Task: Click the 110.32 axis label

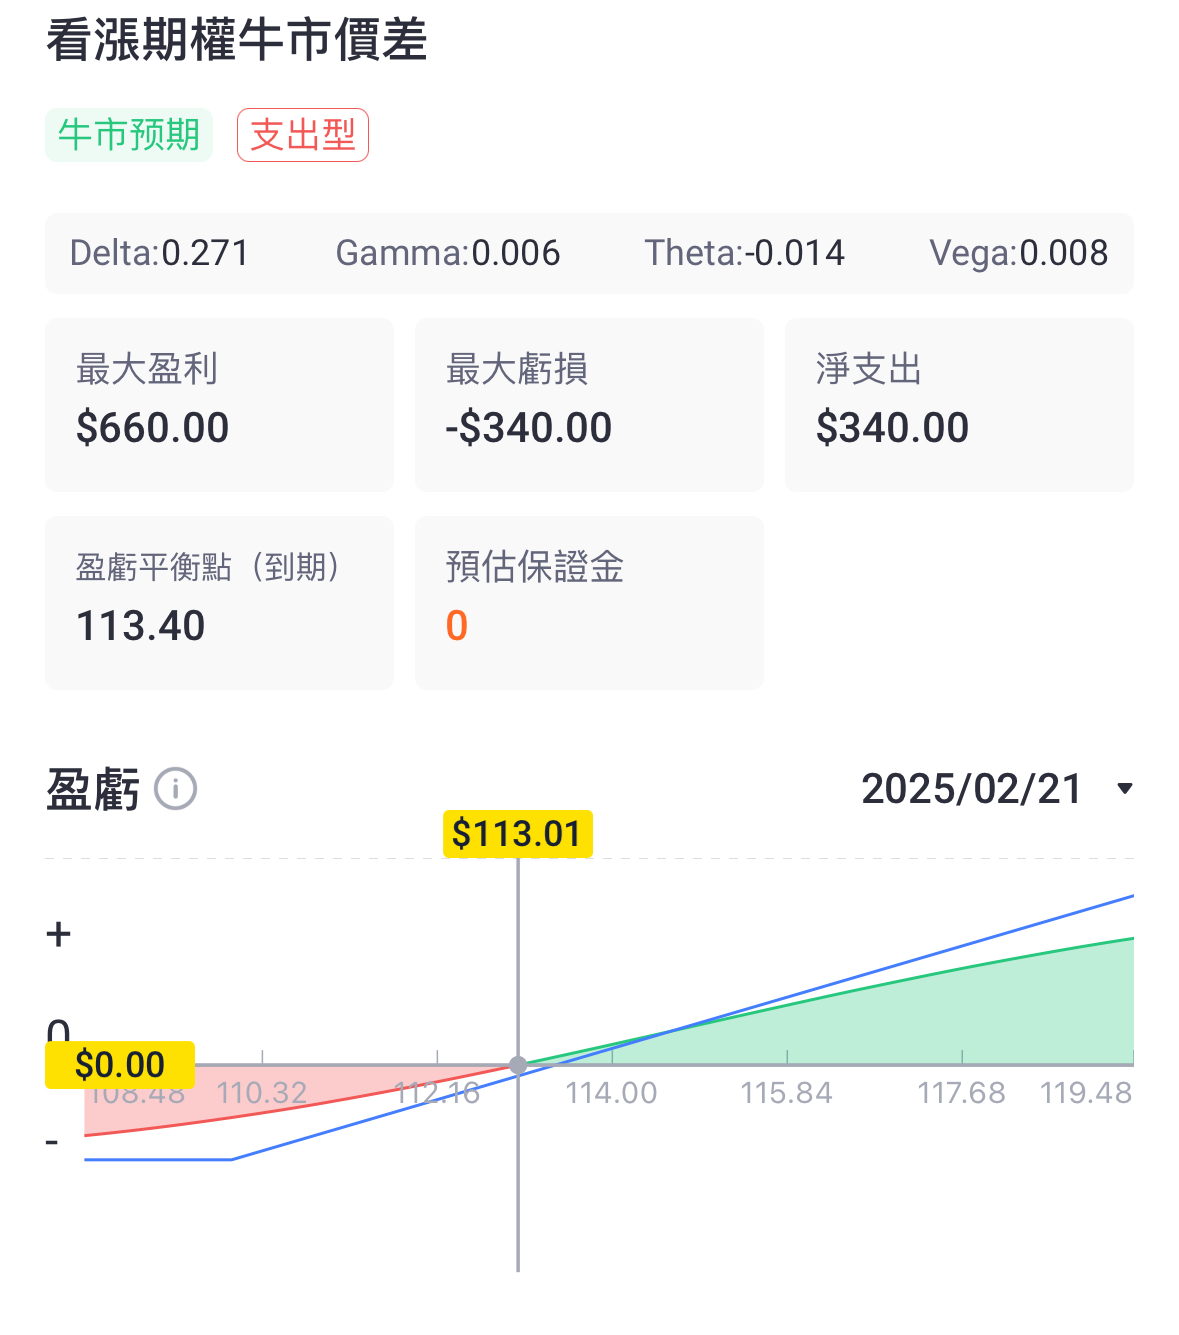Action: click(x=262, y=1093)
